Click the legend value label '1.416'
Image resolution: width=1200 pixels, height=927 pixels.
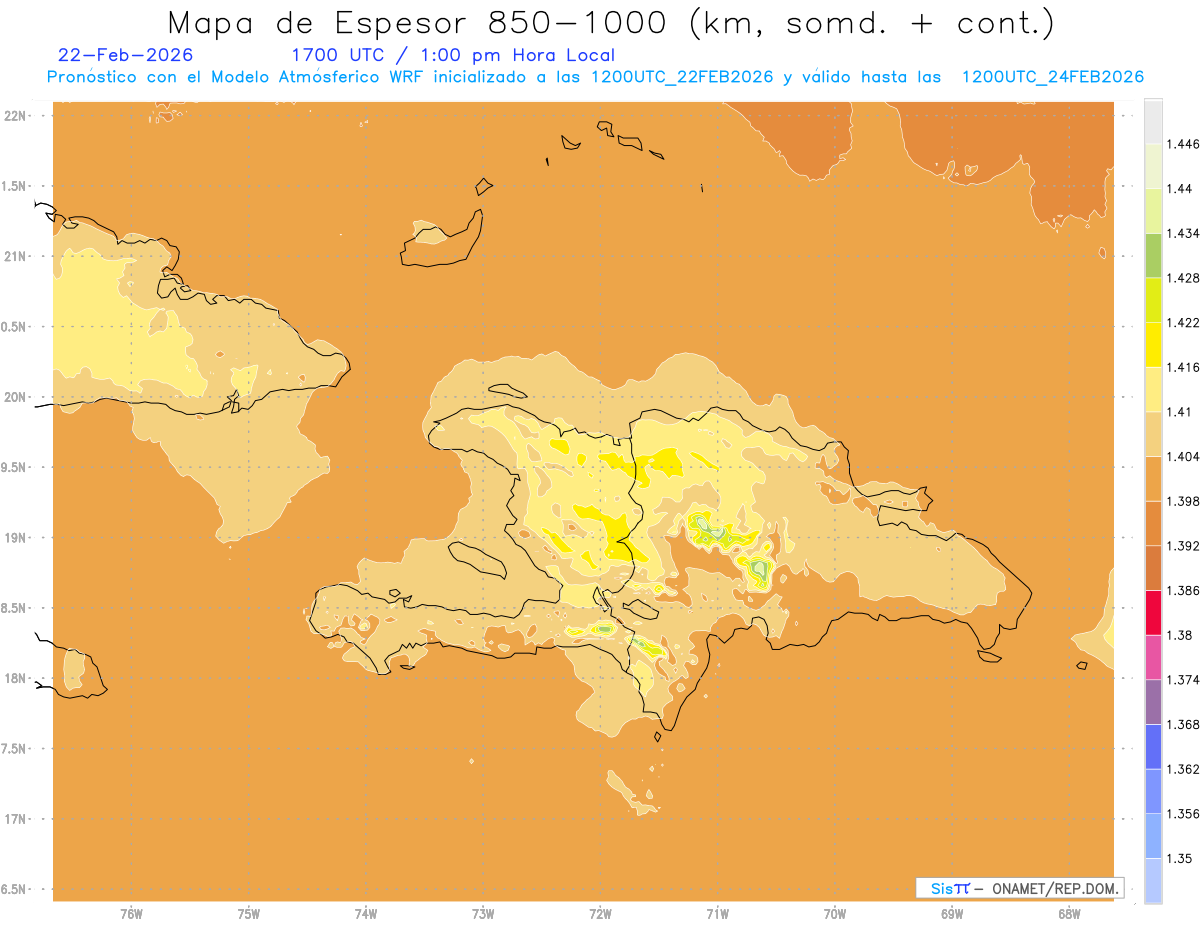pos(1183,367)
